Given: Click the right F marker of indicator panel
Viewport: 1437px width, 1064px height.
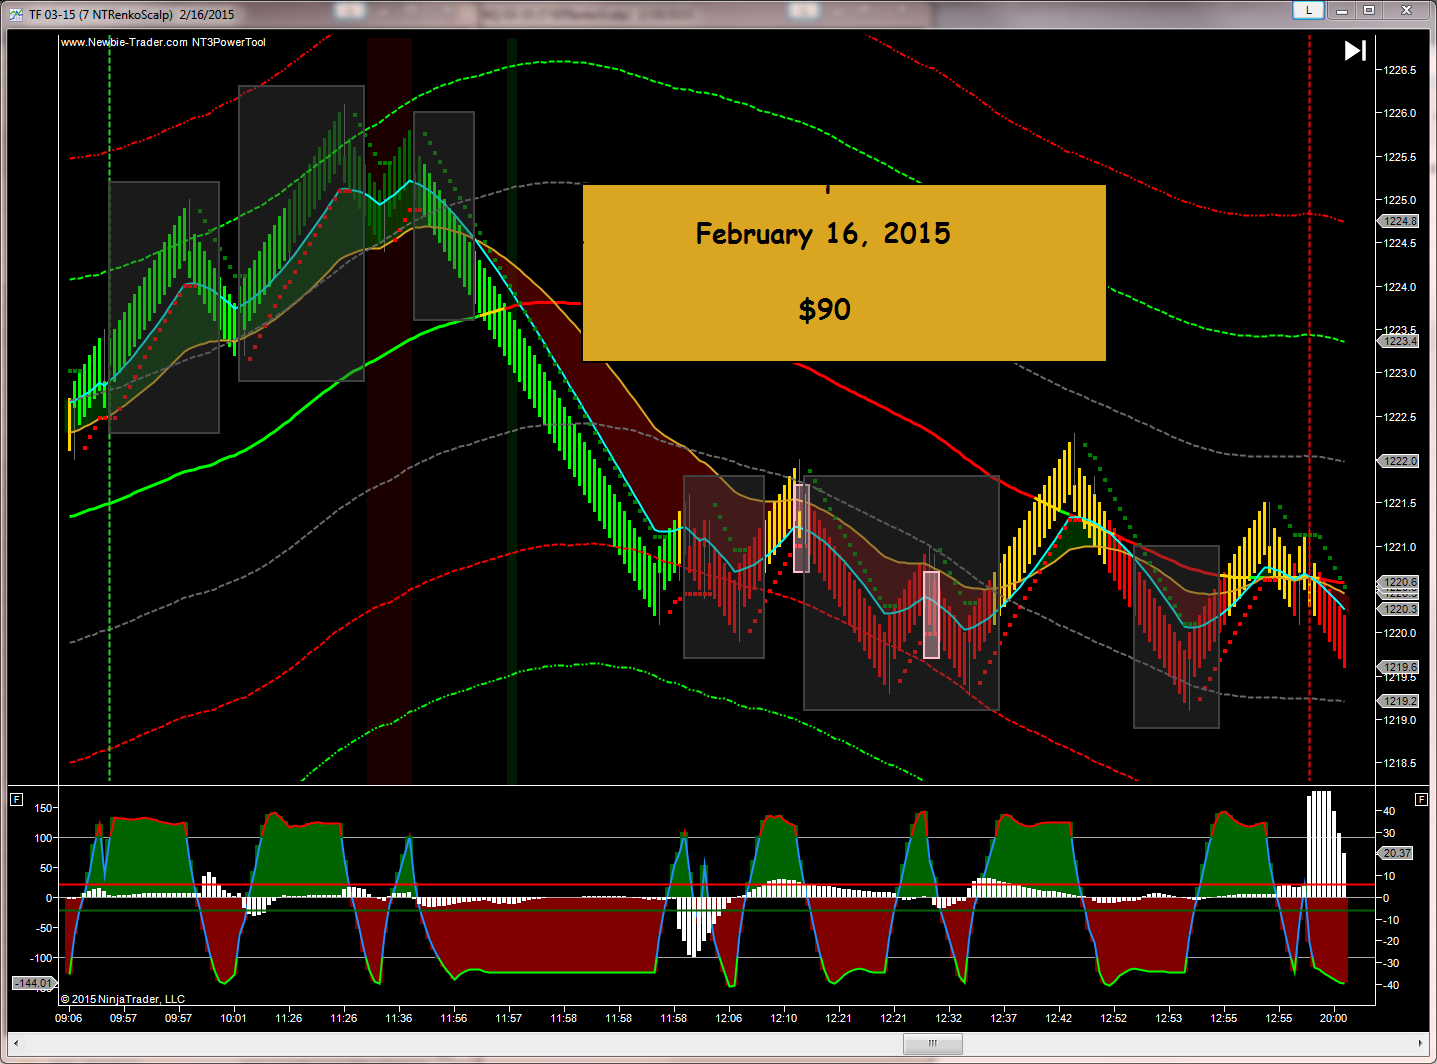Looking at the screenshot, I should tap(1421, 799).
